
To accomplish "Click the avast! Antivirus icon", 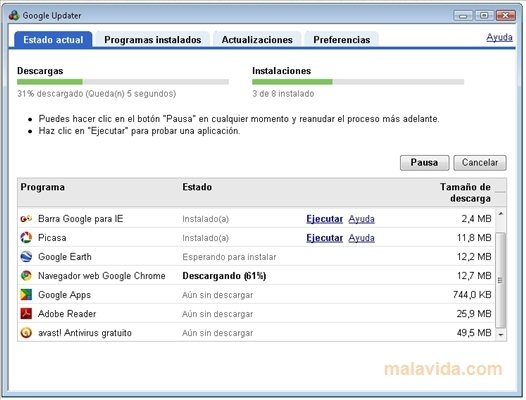I will tap(26, 333).
